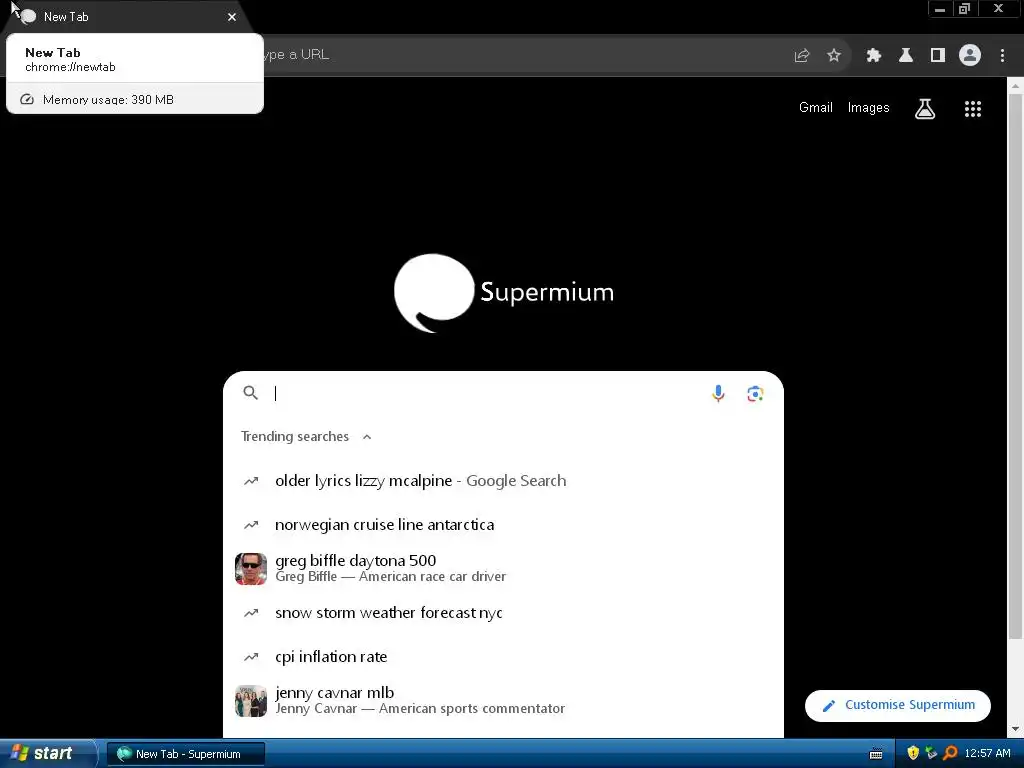Click the share this page icon
The image size is (1024, 768).
[x=802, y=56]
